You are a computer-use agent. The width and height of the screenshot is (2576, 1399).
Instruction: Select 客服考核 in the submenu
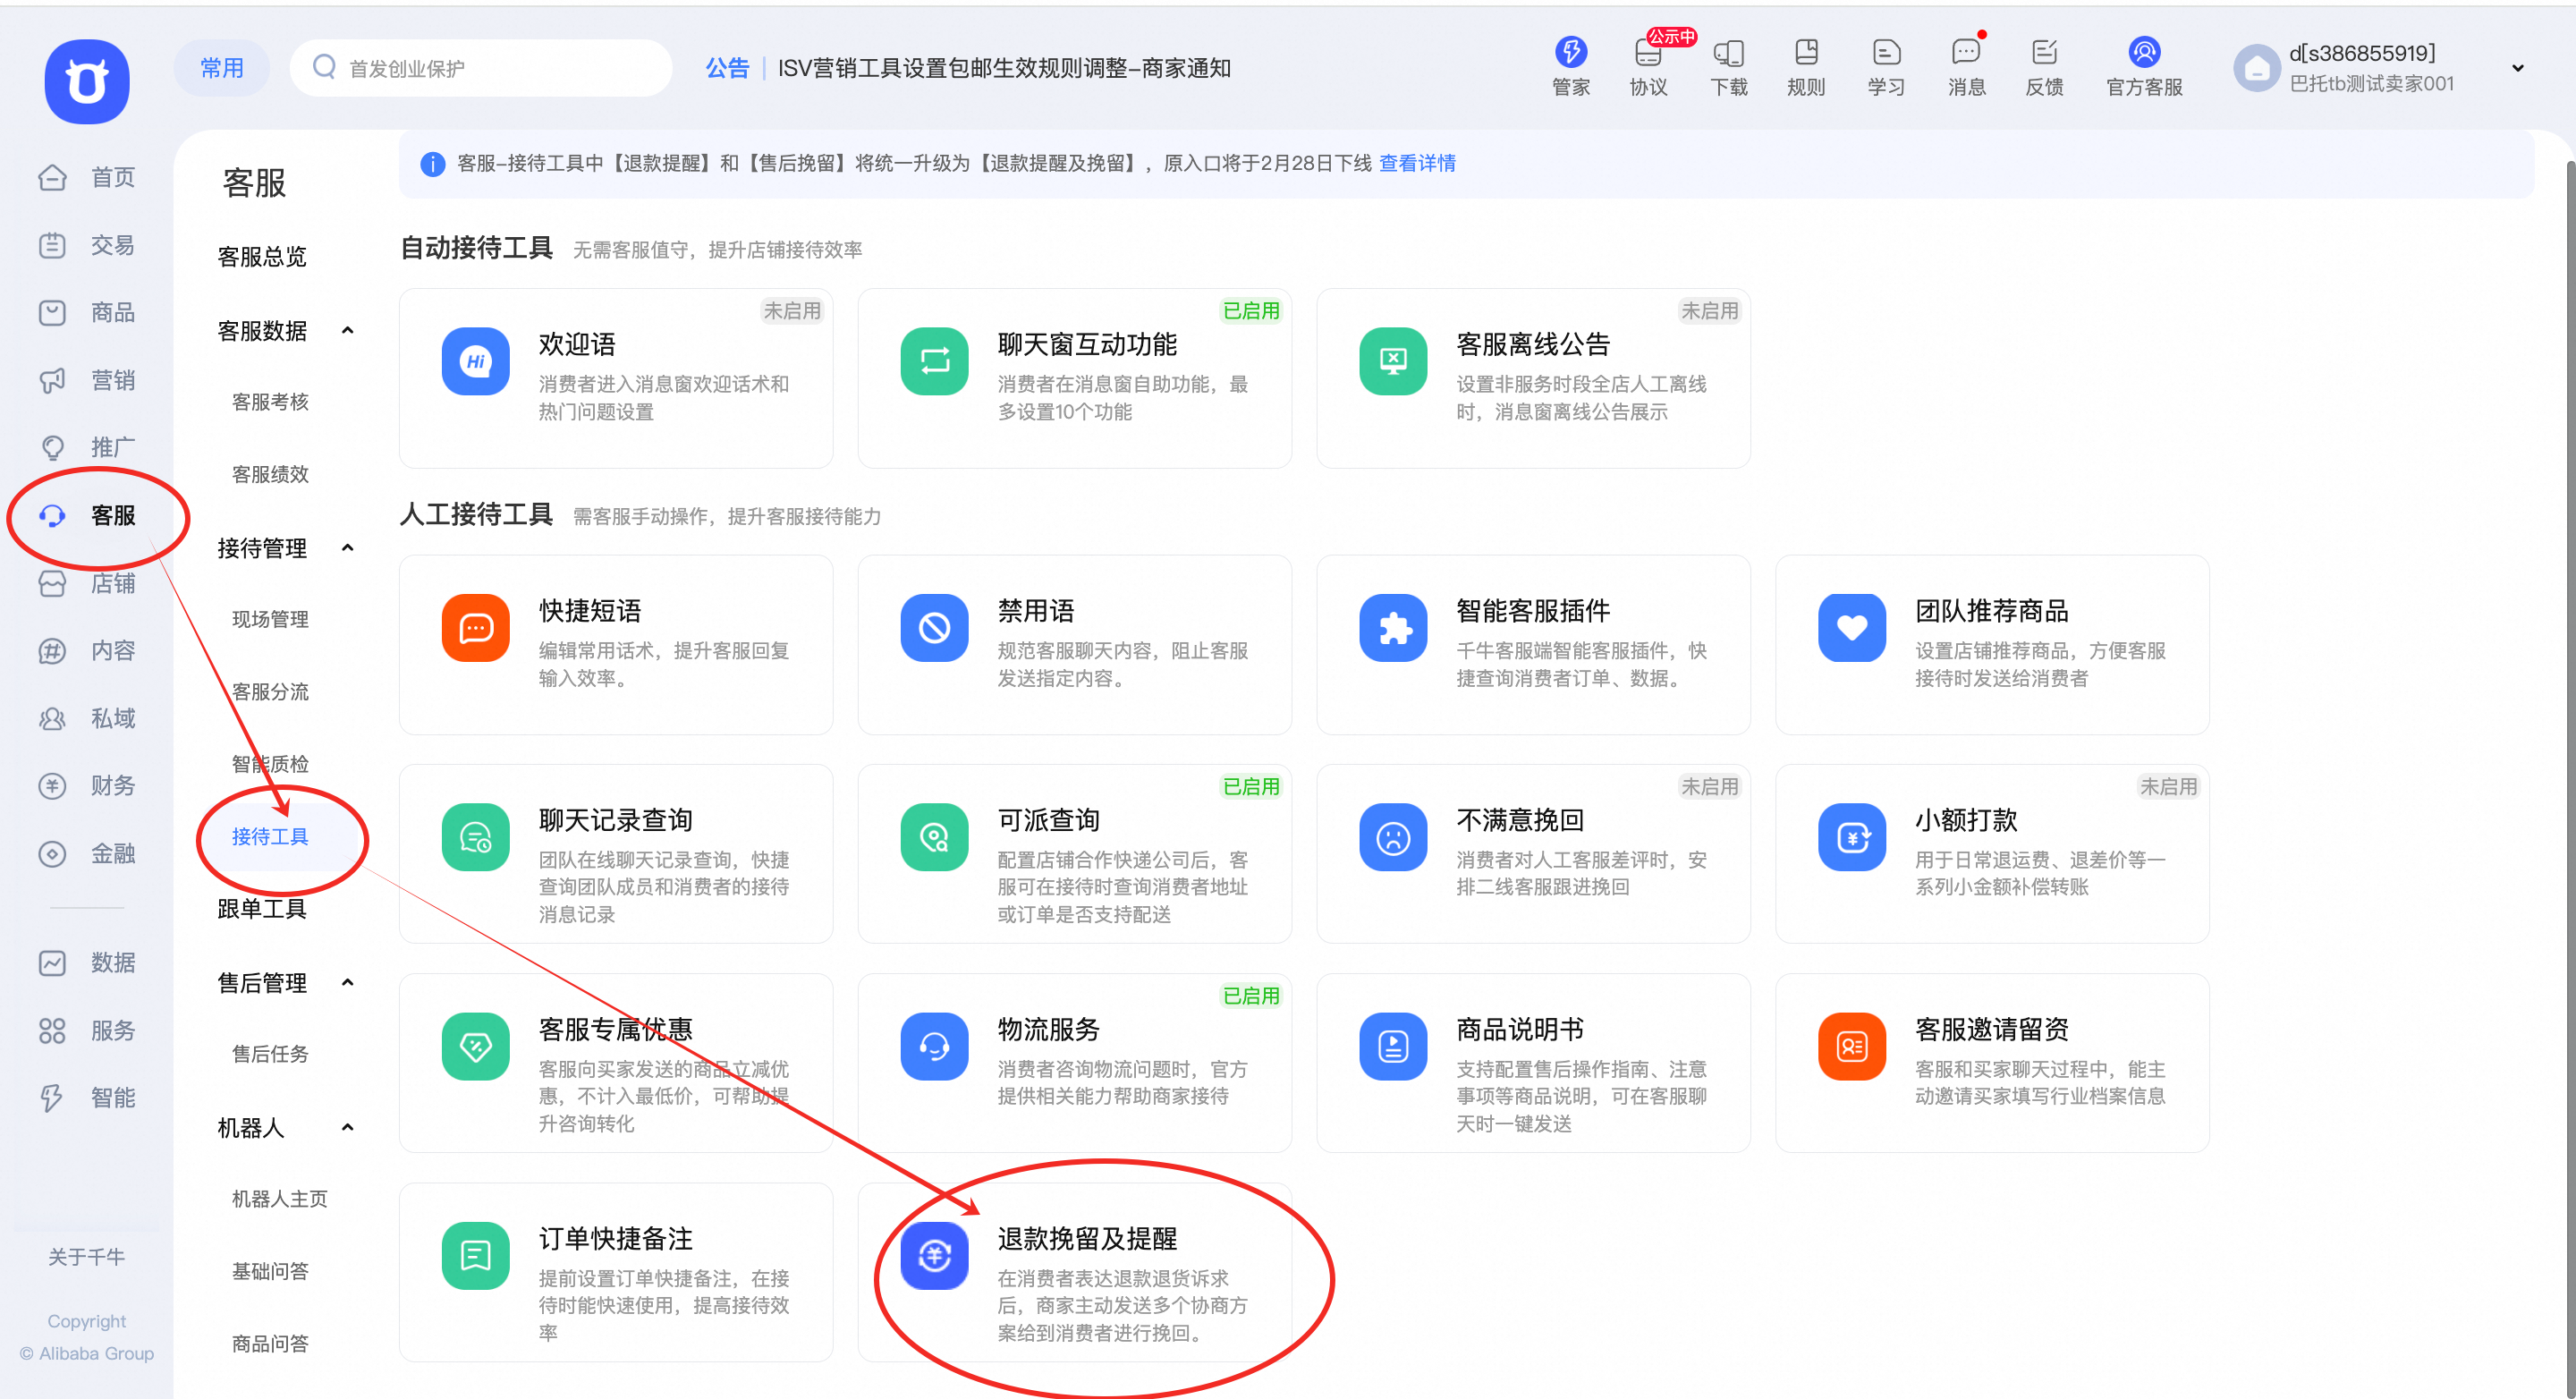tap(270, 402)
